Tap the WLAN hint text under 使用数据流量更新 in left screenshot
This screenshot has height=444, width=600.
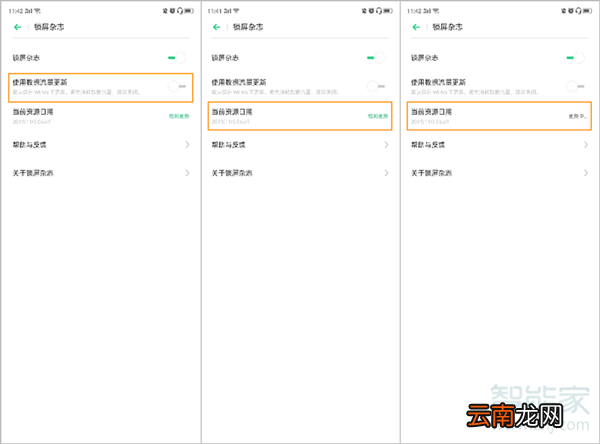pyautogui.click(x=77, y=92)
